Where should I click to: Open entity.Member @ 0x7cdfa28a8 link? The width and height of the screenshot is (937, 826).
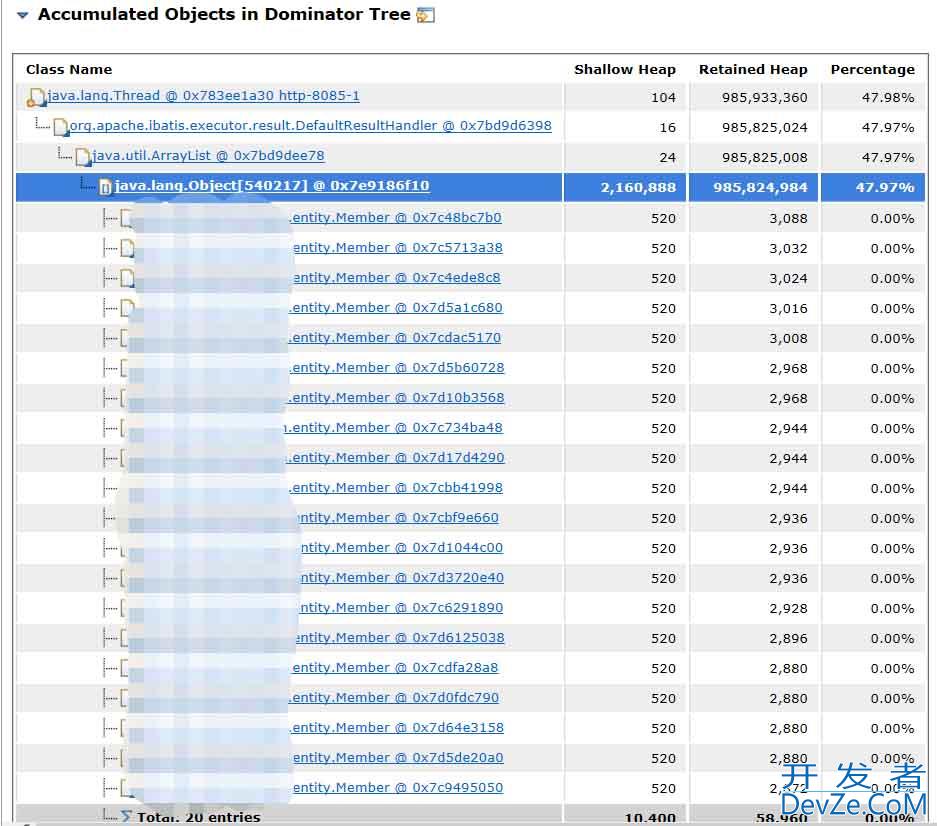pyautogui.click(x=395, y=667)
